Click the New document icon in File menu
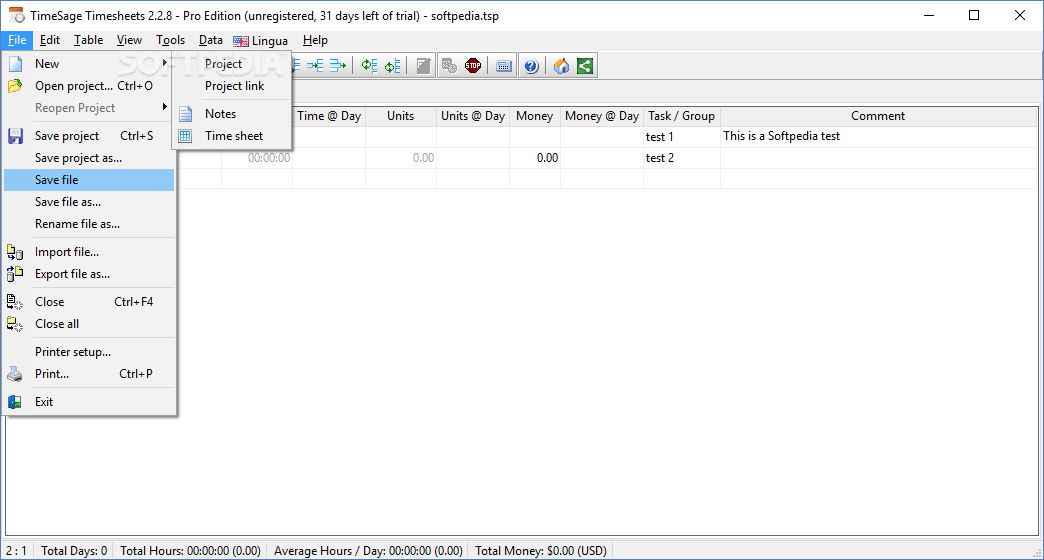 click(x=15, y=64)
